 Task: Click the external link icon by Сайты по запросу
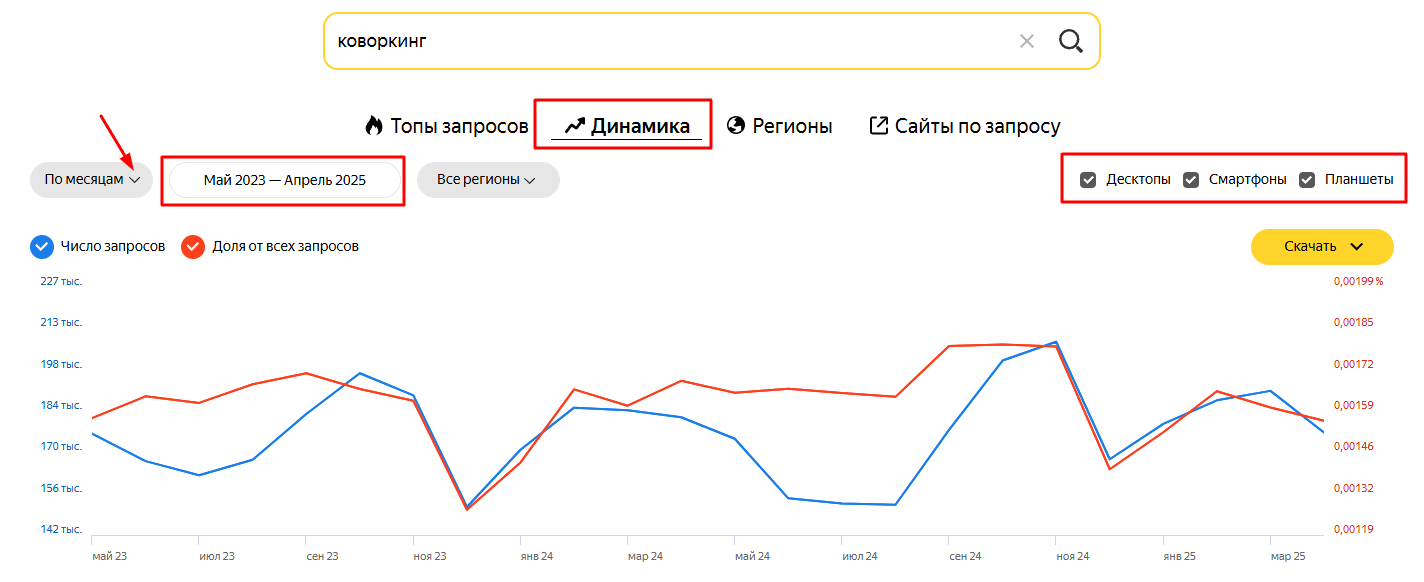pyautogui.click(x=879, y=126)
